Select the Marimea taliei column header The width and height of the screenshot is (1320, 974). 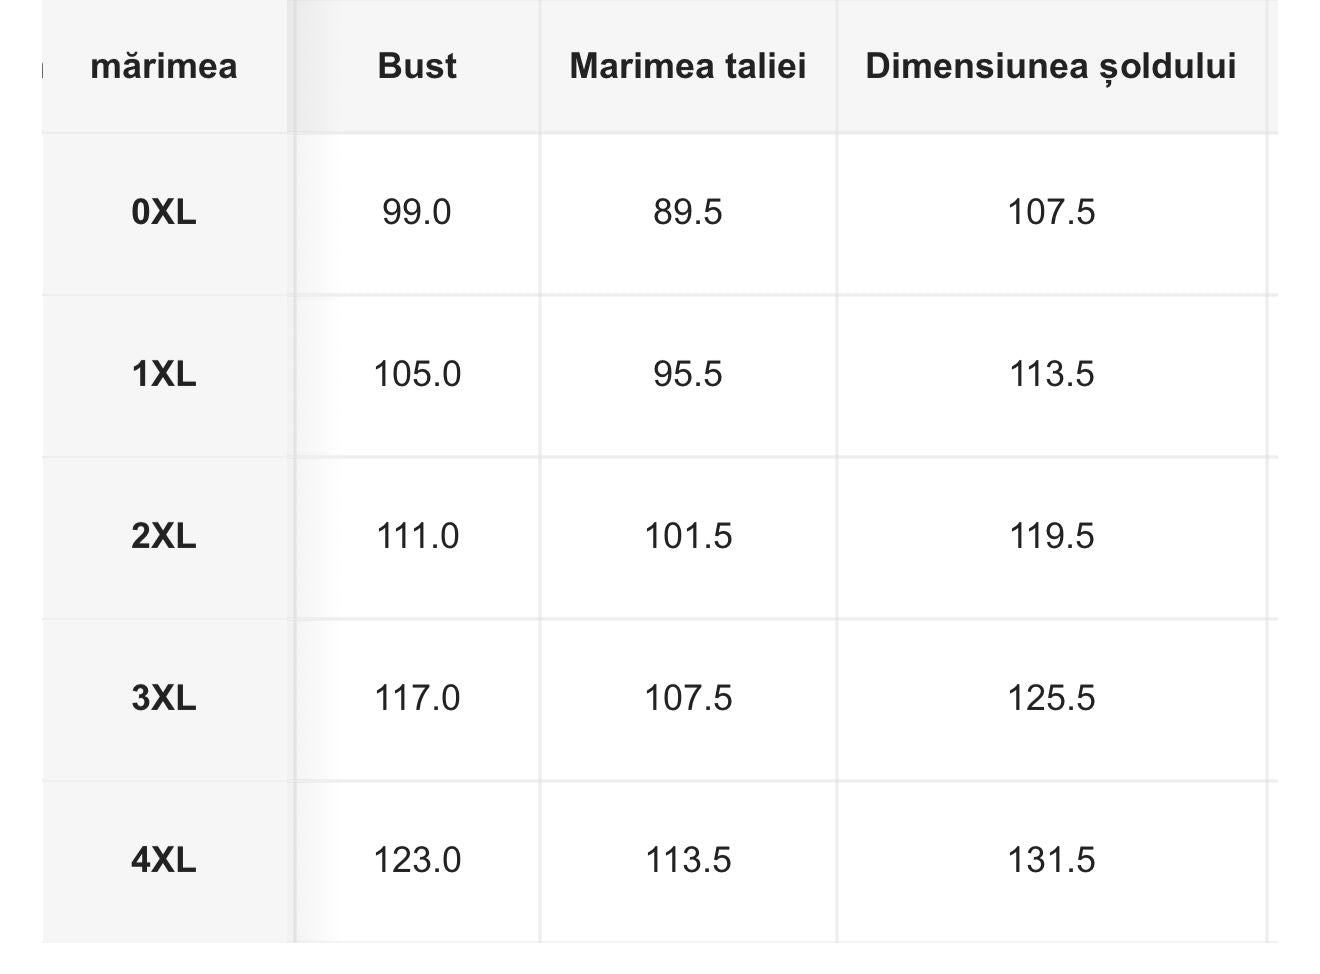pos(688,67)
